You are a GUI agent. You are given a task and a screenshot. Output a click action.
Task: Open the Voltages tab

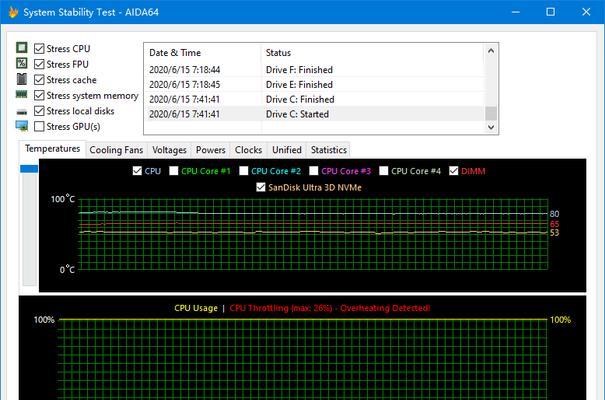[169, 150]
